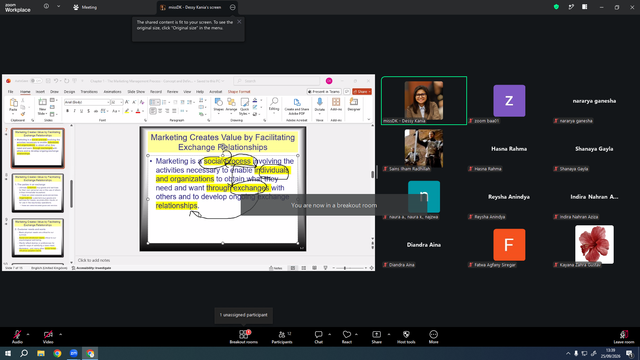Screen dimensions: 640x360
Task: Toggle AutoSave switch in PowerPoint
Action: 36,81
